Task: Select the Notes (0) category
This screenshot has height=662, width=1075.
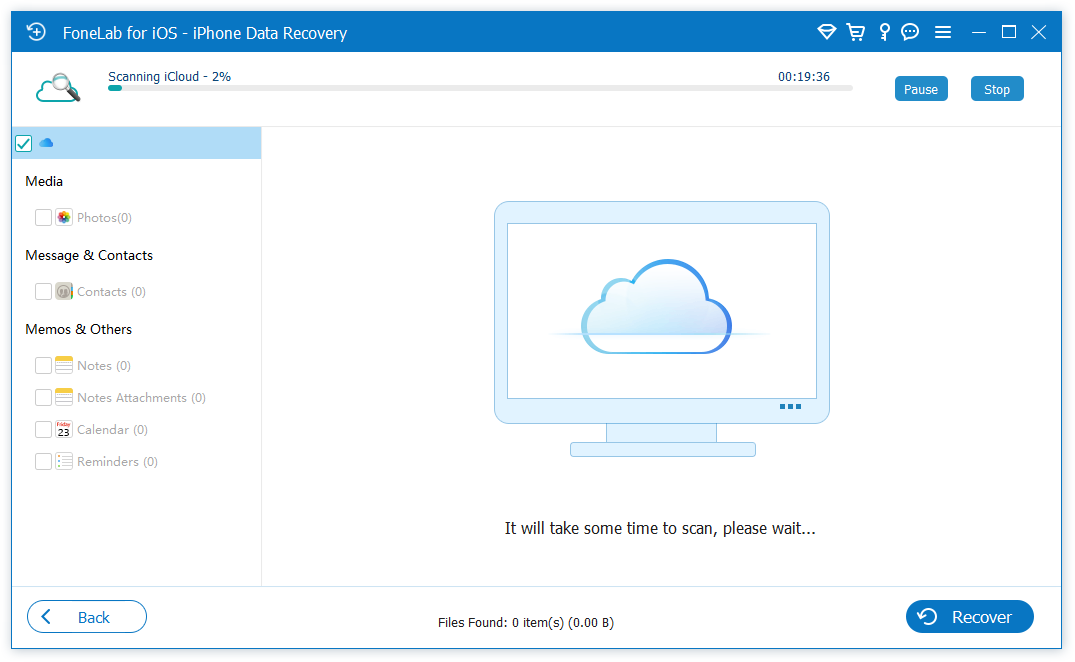Action: coord(104,365)
